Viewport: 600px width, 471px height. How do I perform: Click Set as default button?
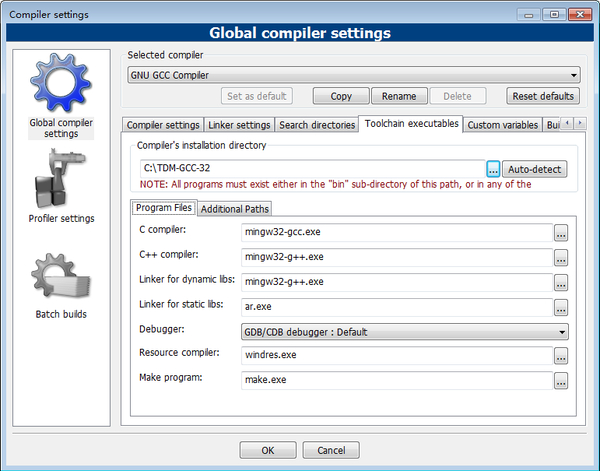click(257, 96)
